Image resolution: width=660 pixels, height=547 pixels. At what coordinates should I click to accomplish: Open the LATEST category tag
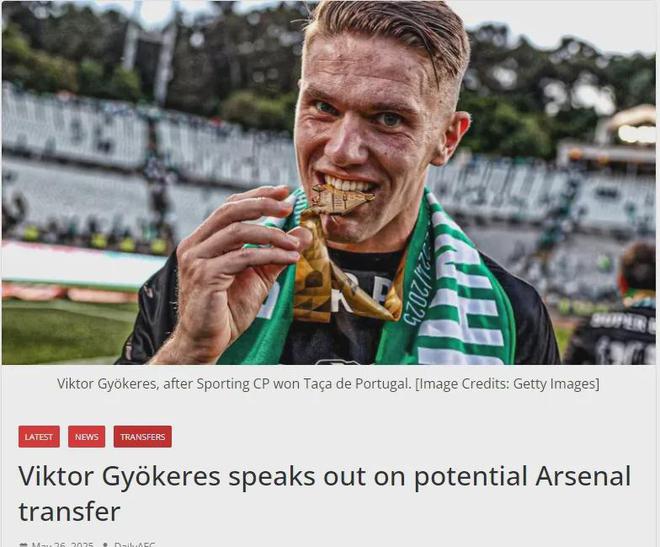[39, 436]
